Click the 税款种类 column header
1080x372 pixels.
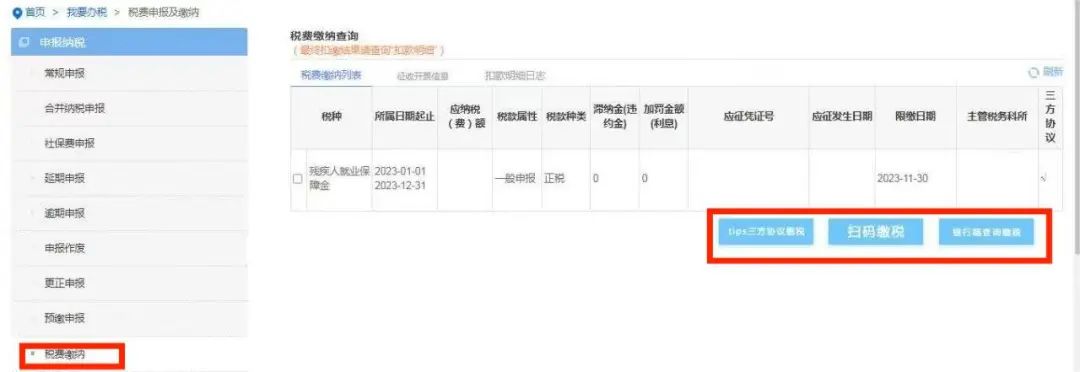(x=565, y=117)
